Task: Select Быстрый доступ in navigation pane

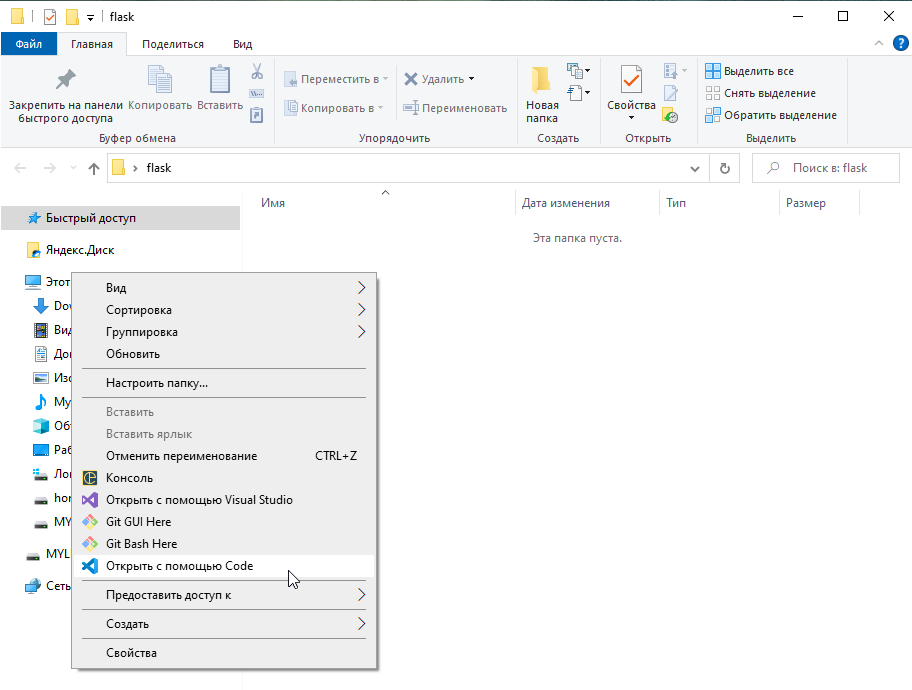Action: pos(90,218)
